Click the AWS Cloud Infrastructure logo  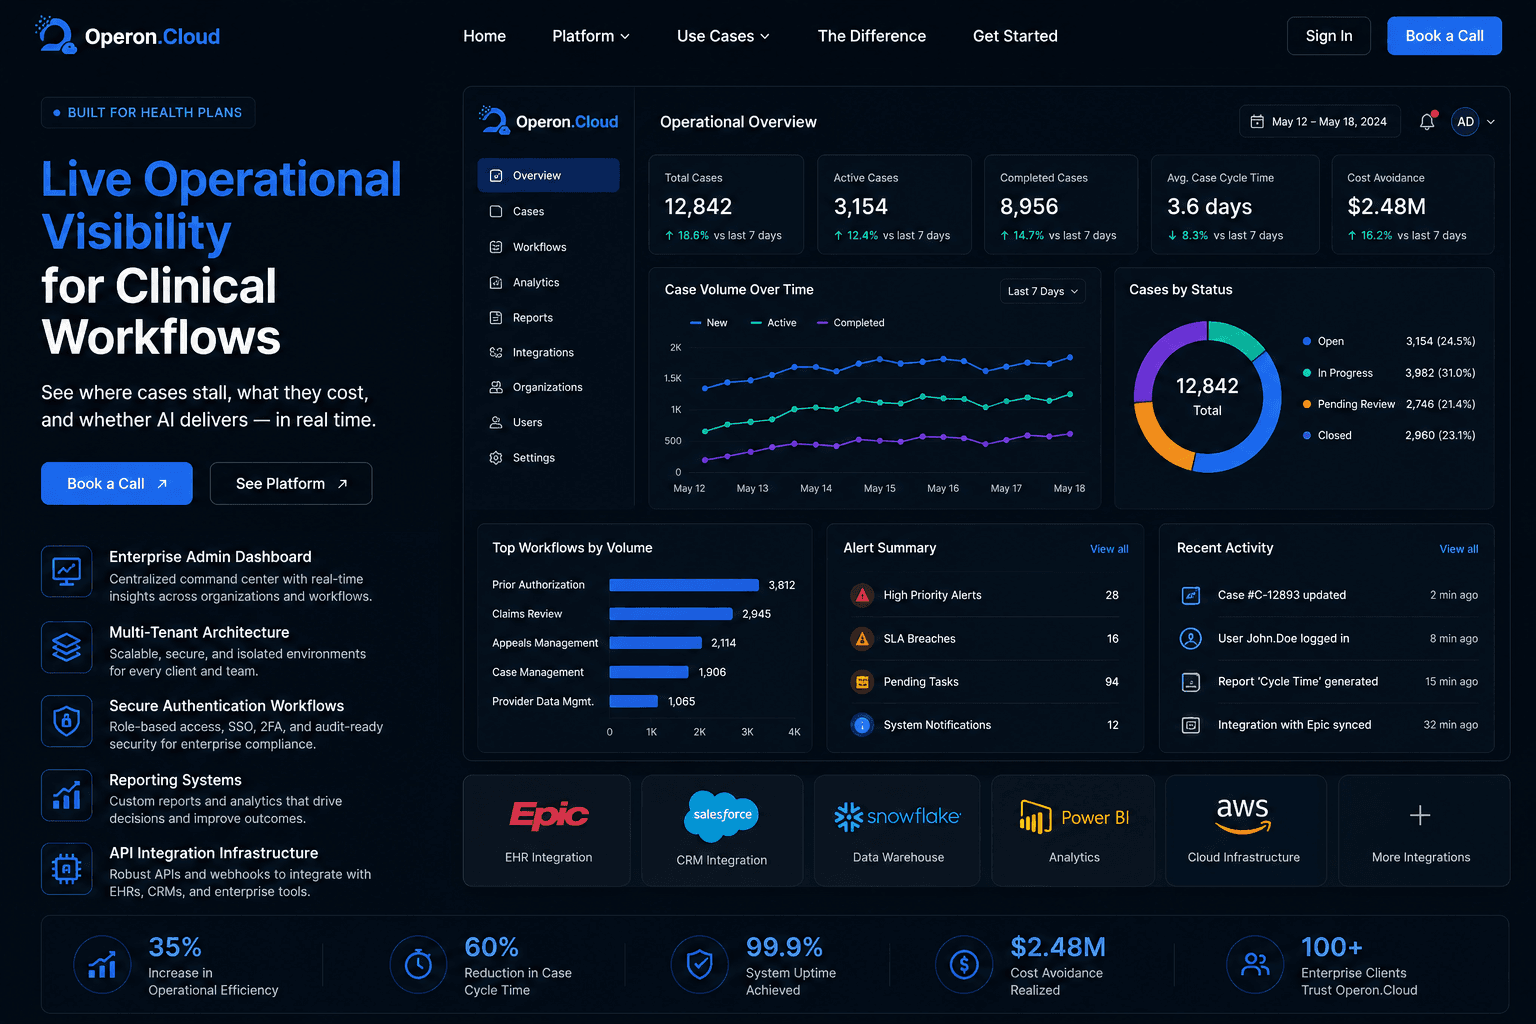coord(1243,814)
